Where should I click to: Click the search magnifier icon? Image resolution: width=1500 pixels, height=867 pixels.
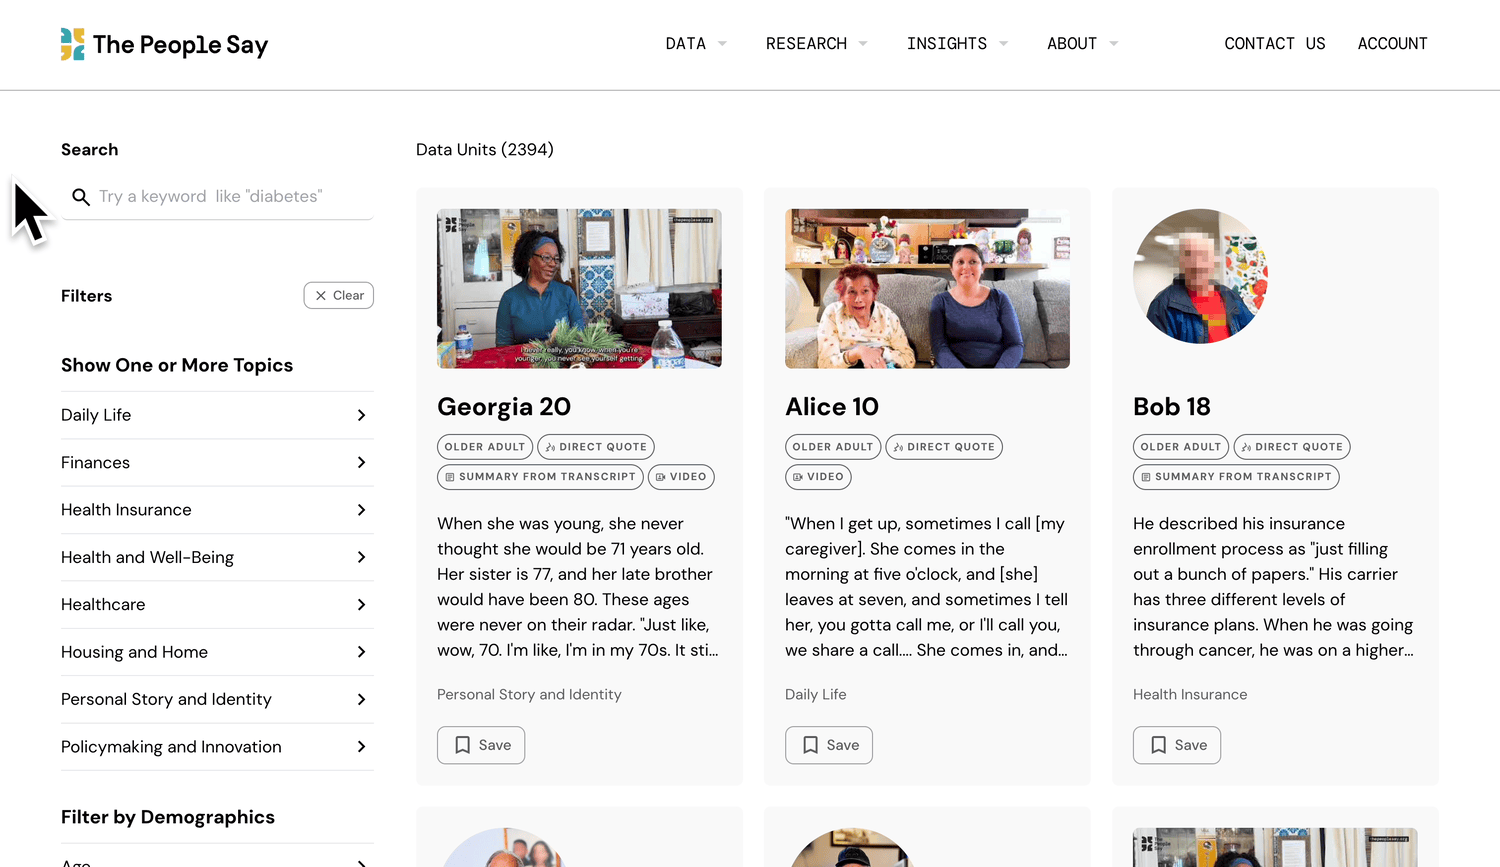point(81,197)
